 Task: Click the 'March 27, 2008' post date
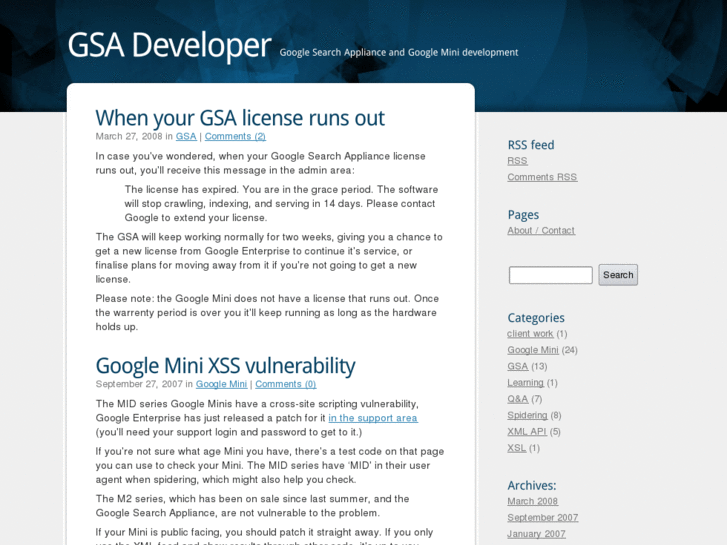[129, 136]
